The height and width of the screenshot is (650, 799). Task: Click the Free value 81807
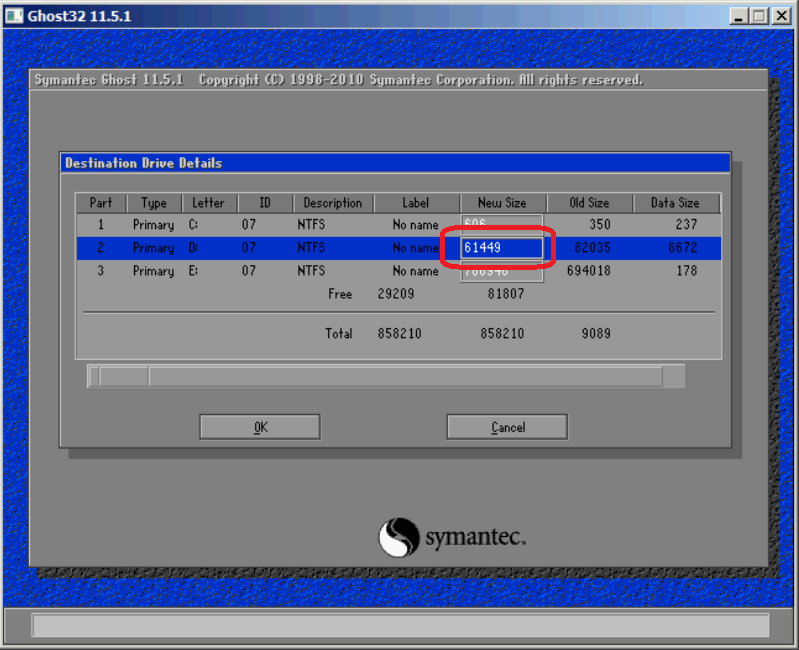point(506,294)
